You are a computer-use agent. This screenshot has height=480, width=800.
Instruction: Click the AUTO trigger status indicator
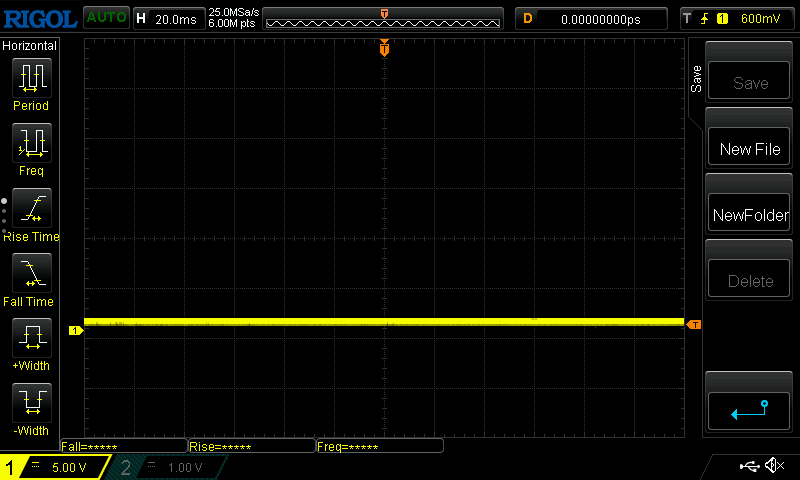pyautogui.click(x=105, y=18)
